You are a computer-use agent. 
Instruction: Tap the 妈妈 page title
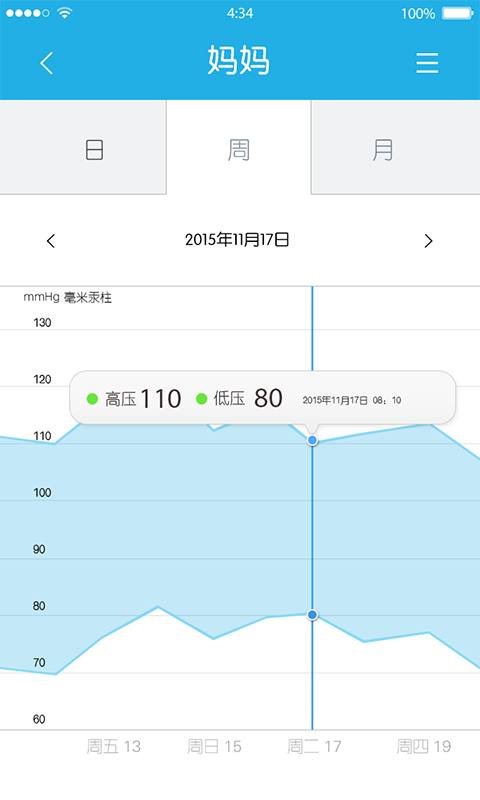tap(239, 60)
